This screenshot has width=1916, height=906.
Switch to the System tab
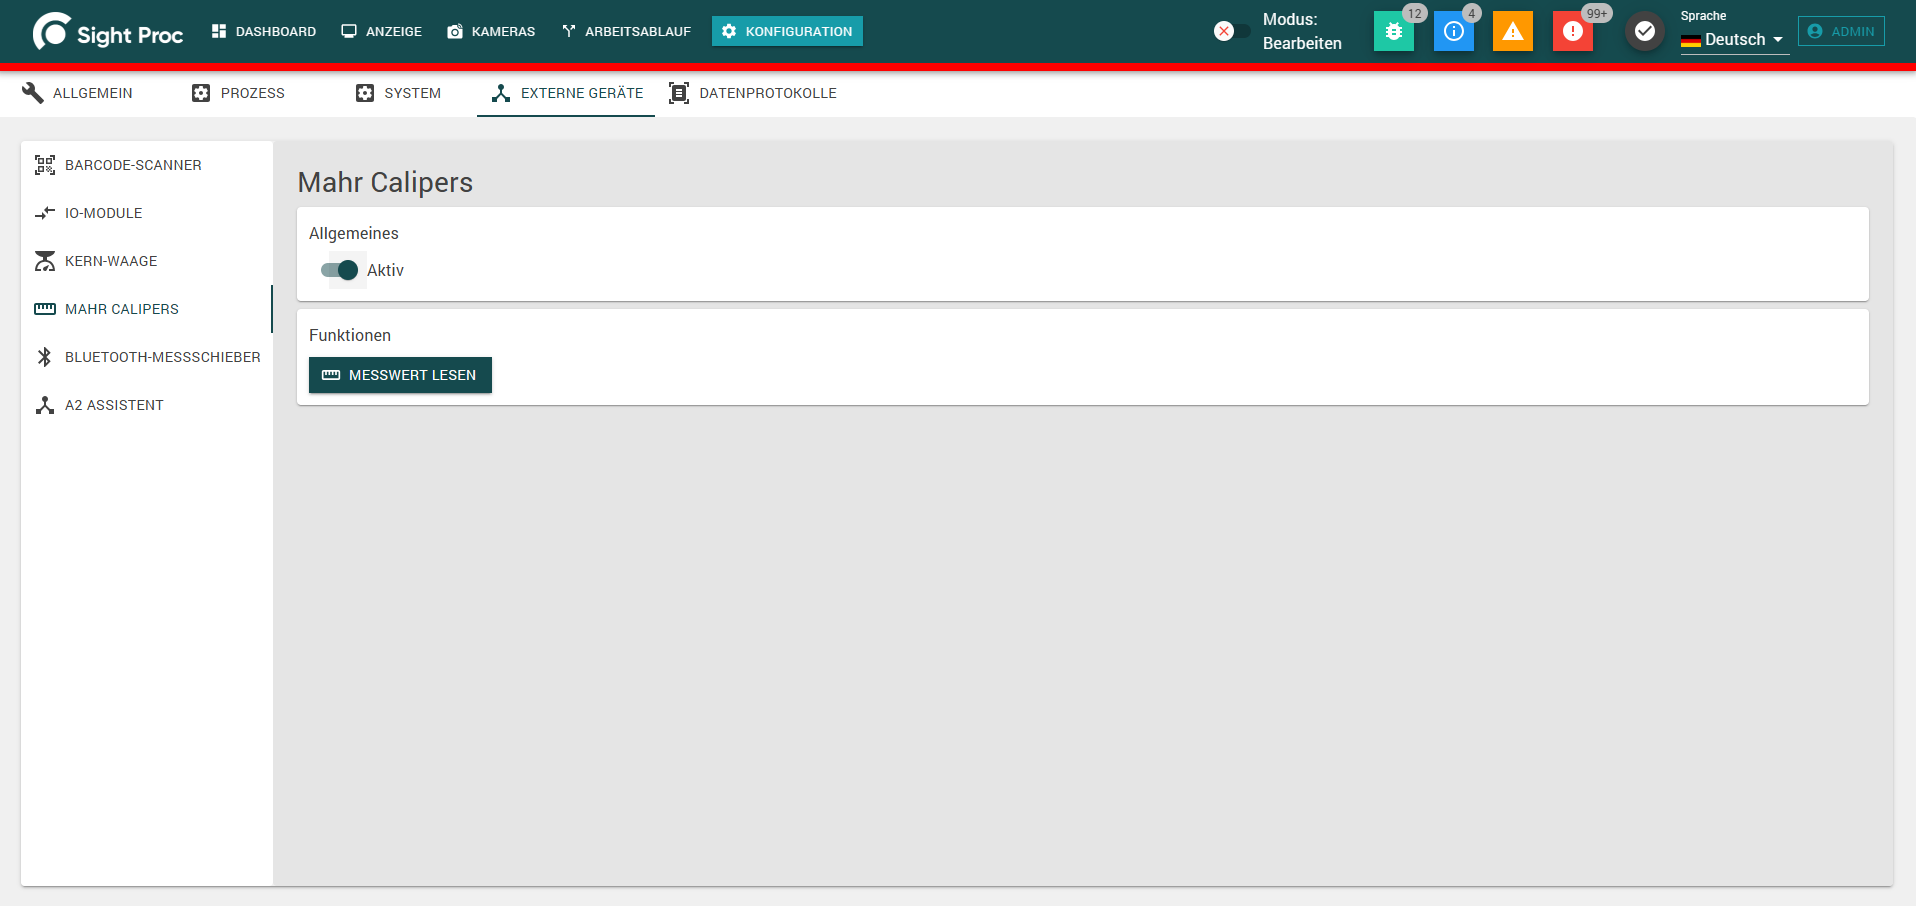point(398,93)
